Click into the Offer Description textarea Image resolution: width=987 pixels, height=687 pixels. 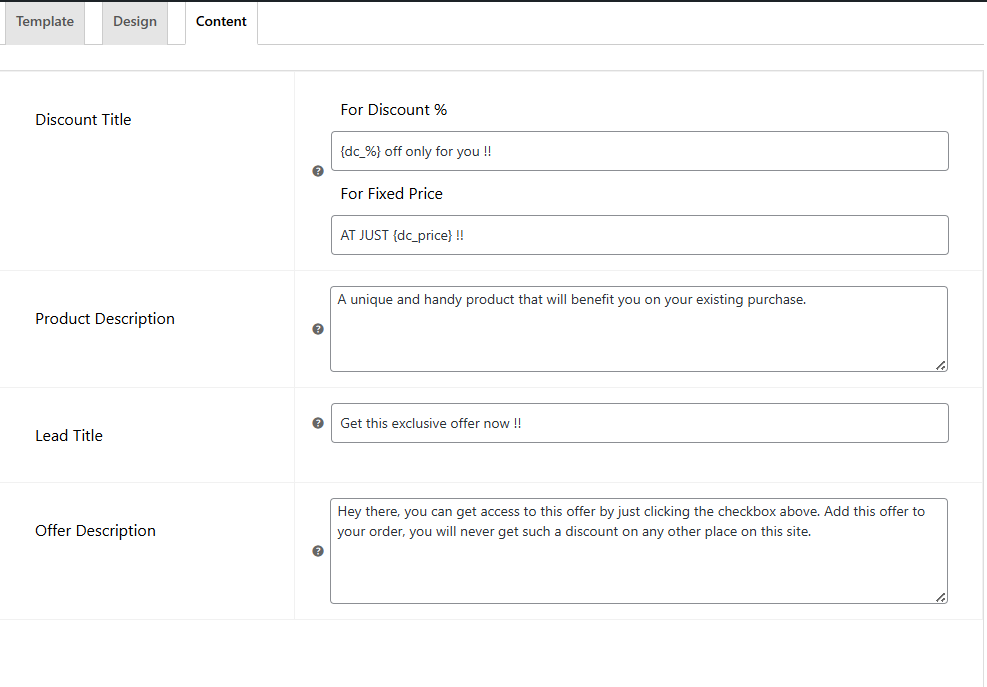639,551
